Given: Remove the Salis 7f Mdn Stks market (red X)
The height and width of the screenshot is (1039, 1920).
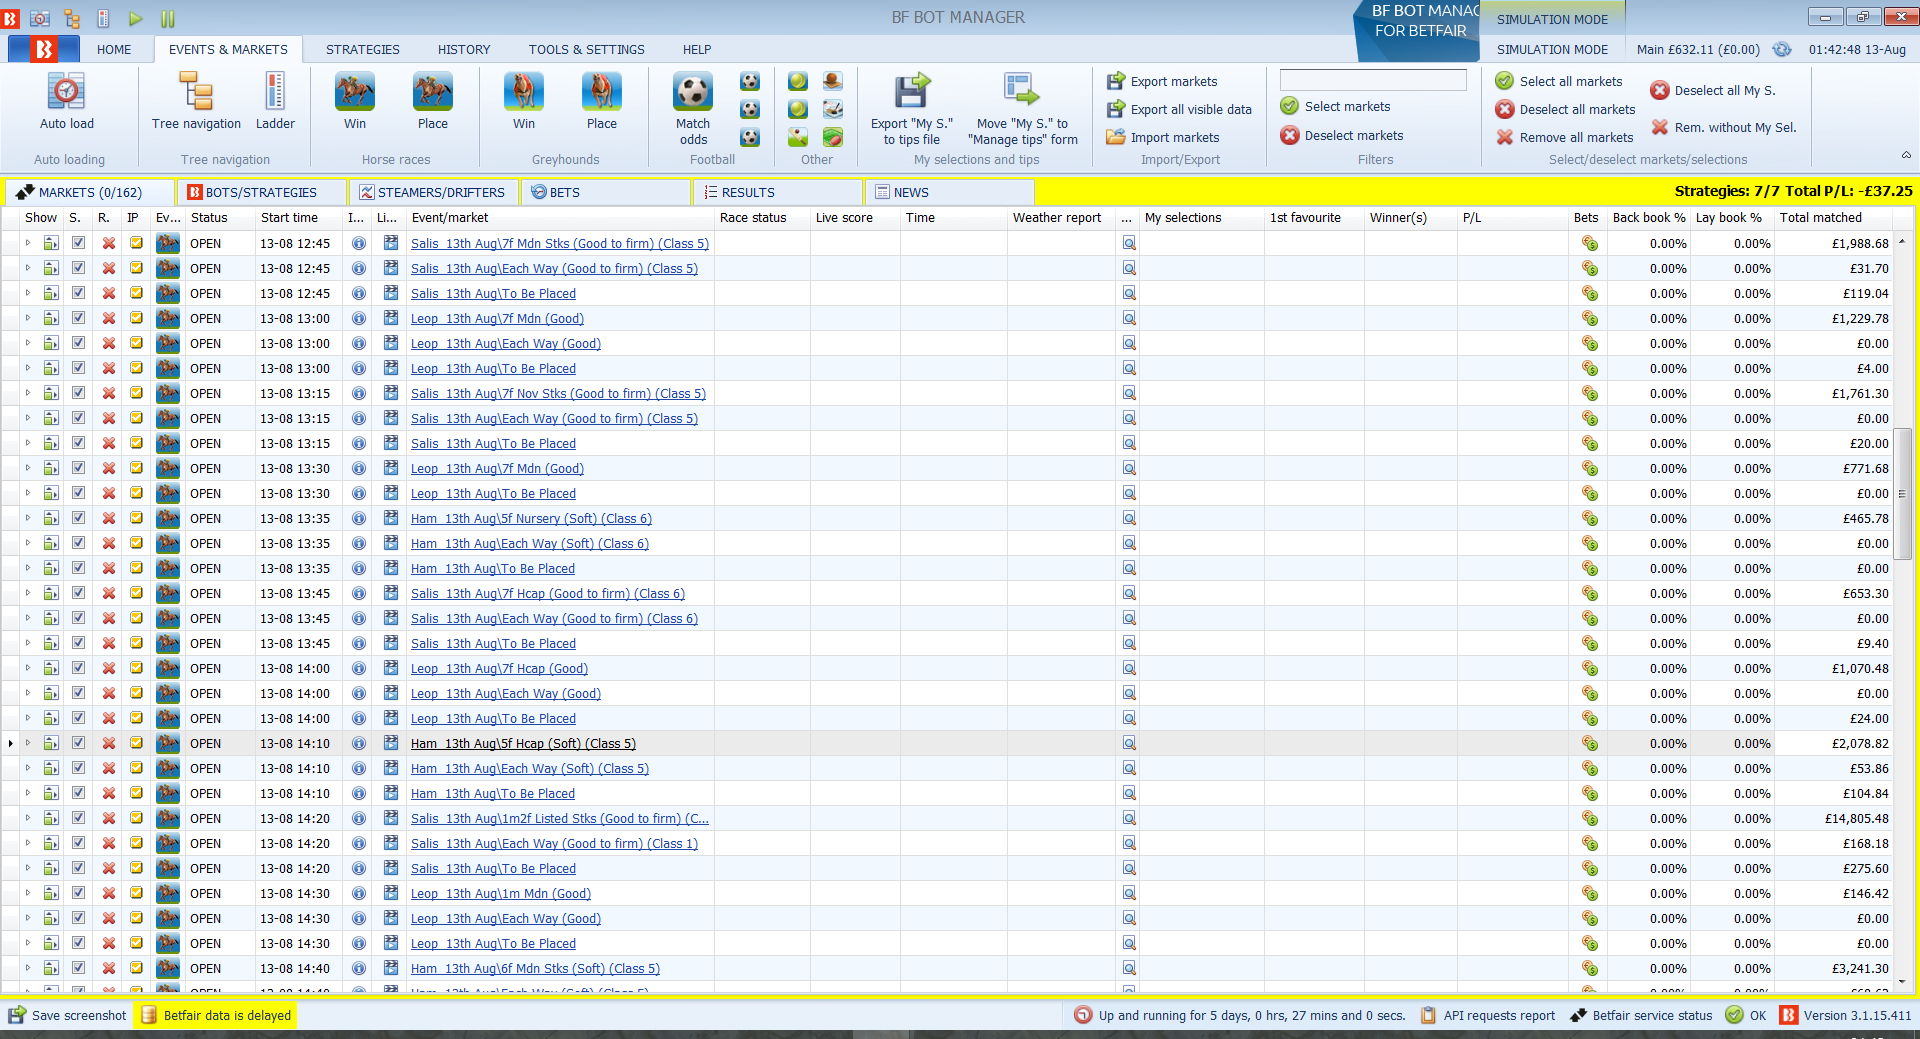Looking at the screenshot, I should (x=108, y=243).
